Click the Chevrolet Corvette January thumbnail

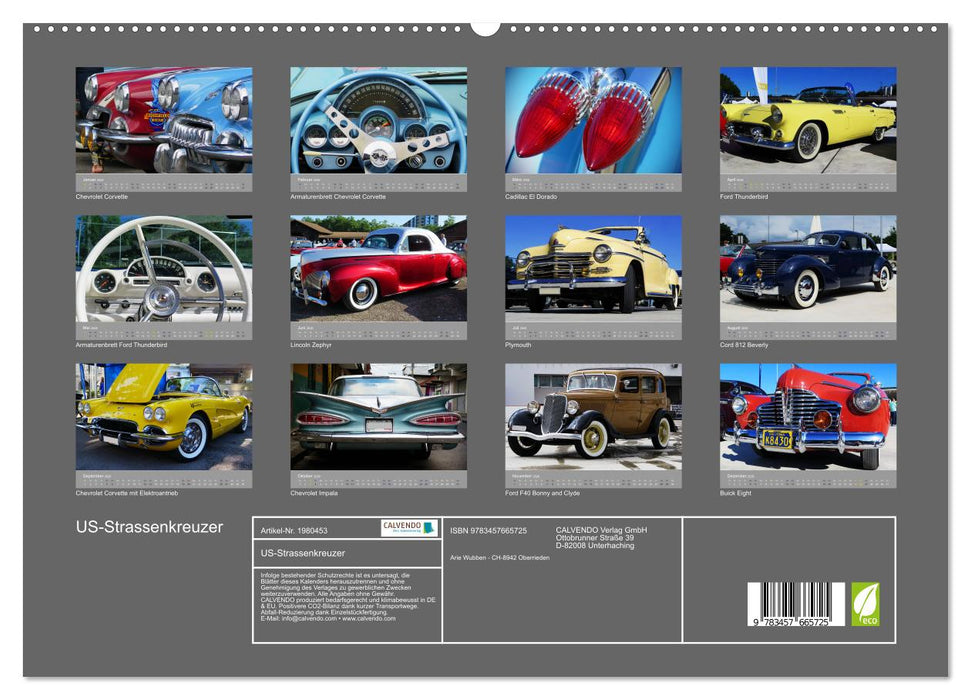163,120
